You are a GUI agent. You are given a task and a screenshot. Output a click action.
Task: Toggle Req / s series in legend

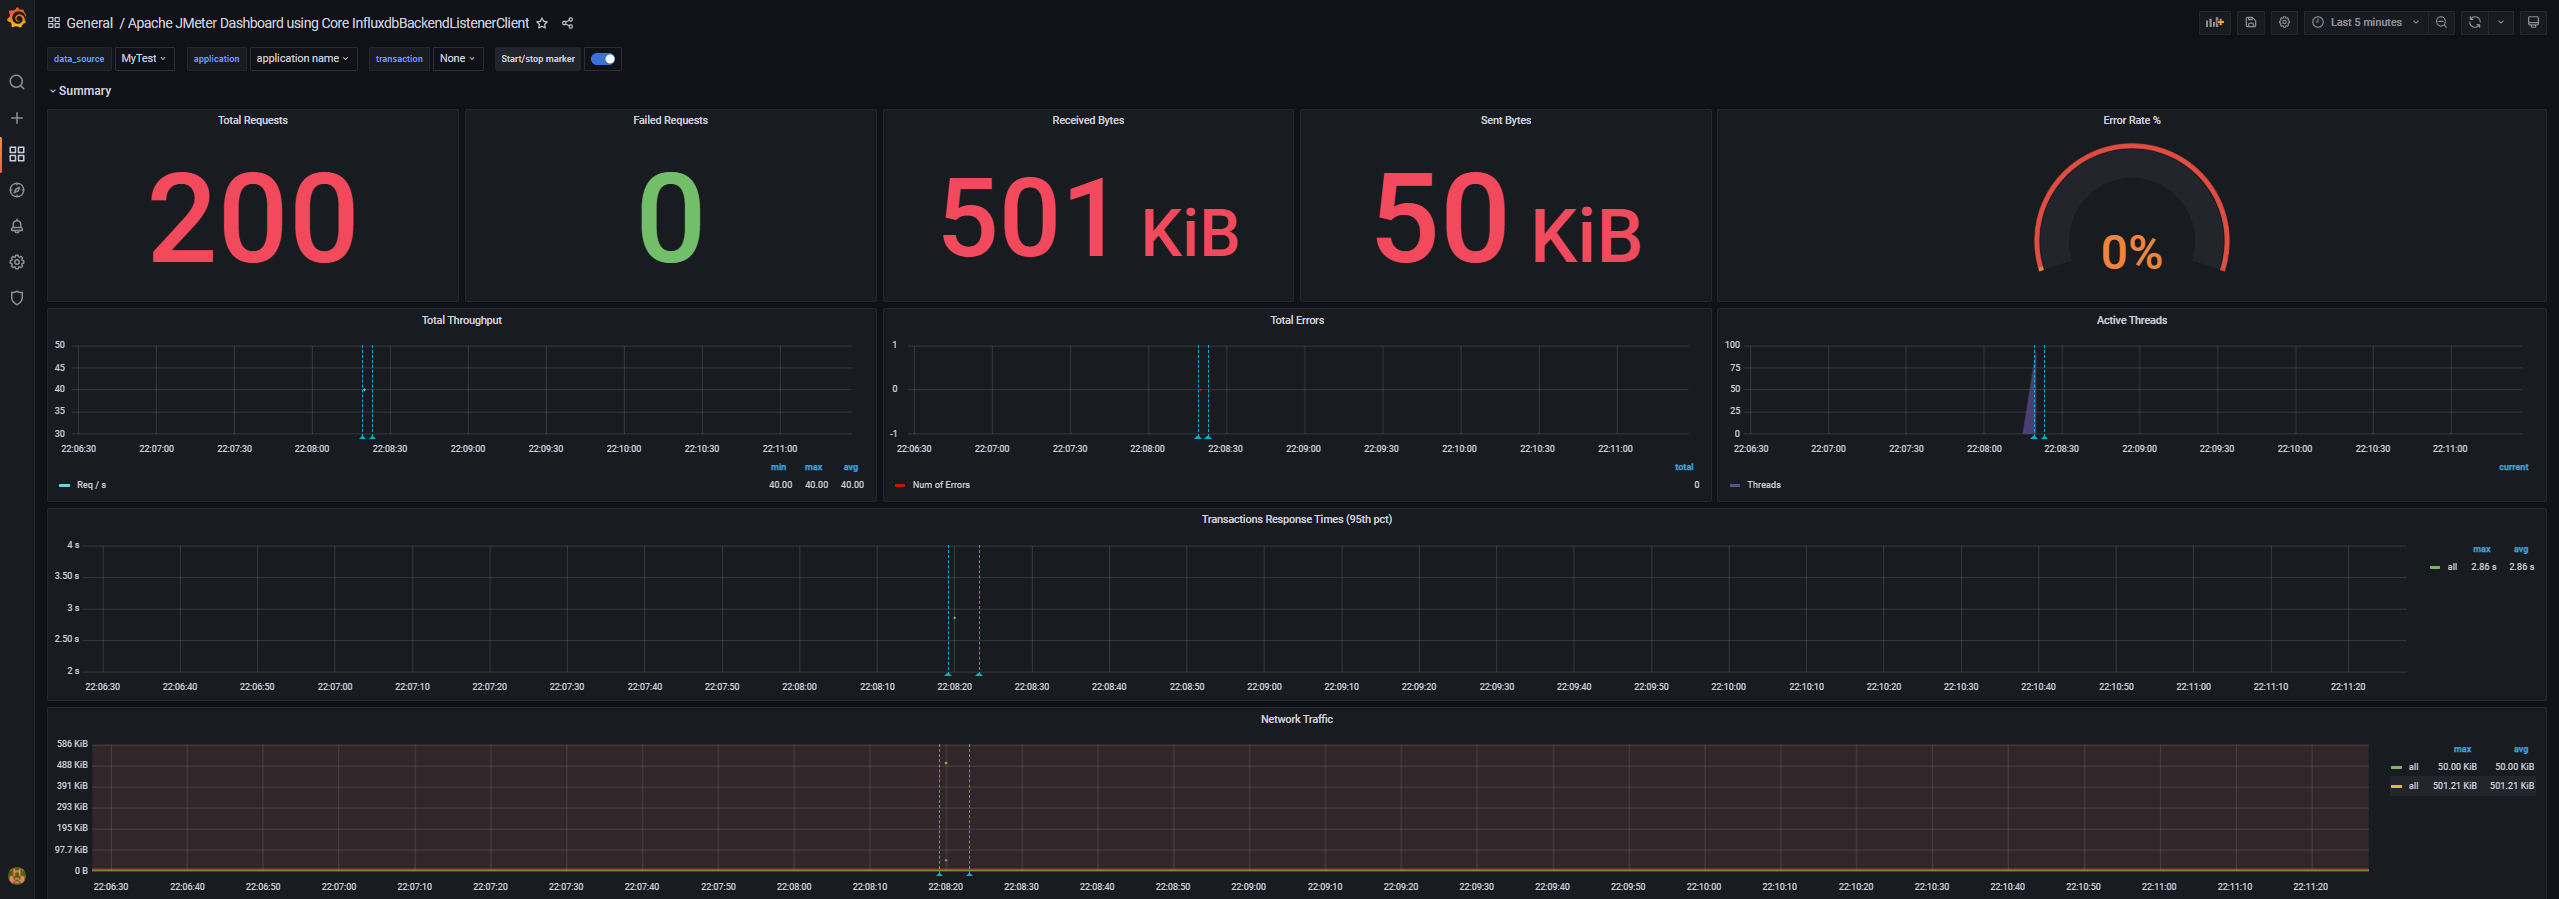[91, 485]
